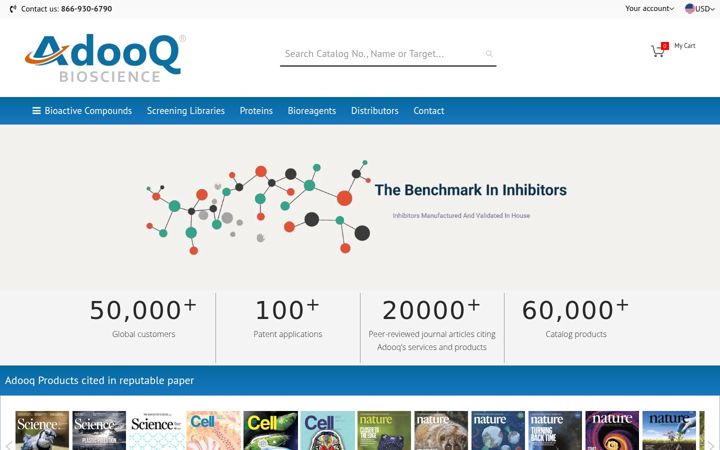The image size is (720, 450).
Task: Open the green nature cover
Action: 384,430
